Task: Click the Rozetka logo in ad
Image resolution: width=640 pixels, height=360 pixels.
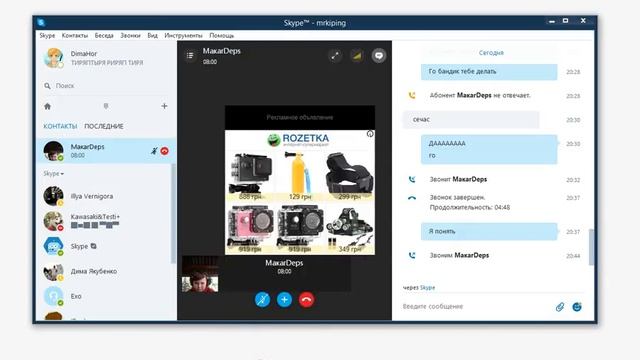Action: [x=298, y=140]
